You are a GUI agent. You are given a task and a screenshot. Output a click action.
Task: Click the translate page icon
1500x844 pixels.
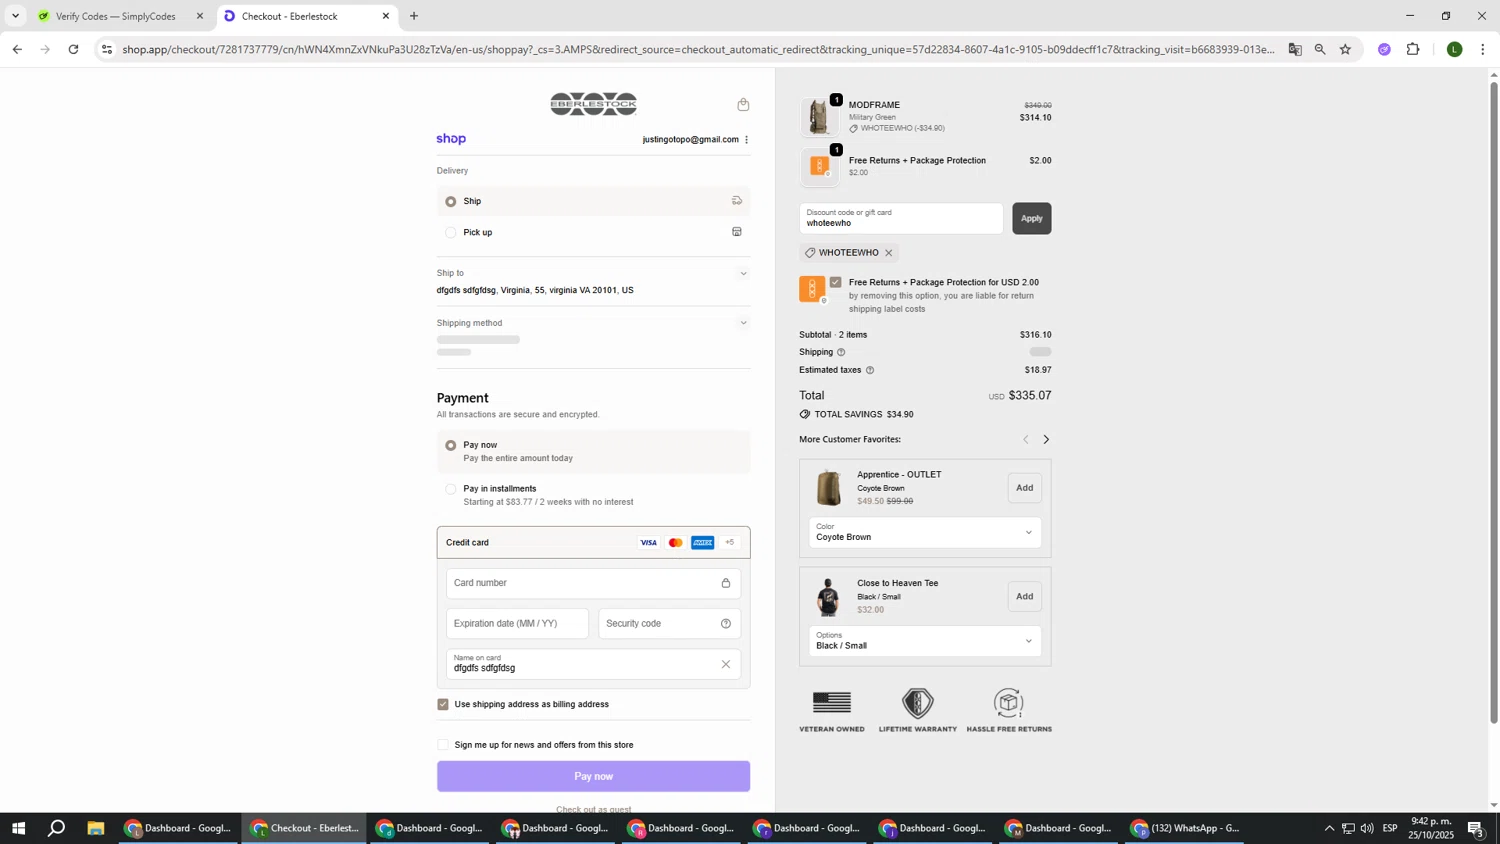pos(1295,49)
